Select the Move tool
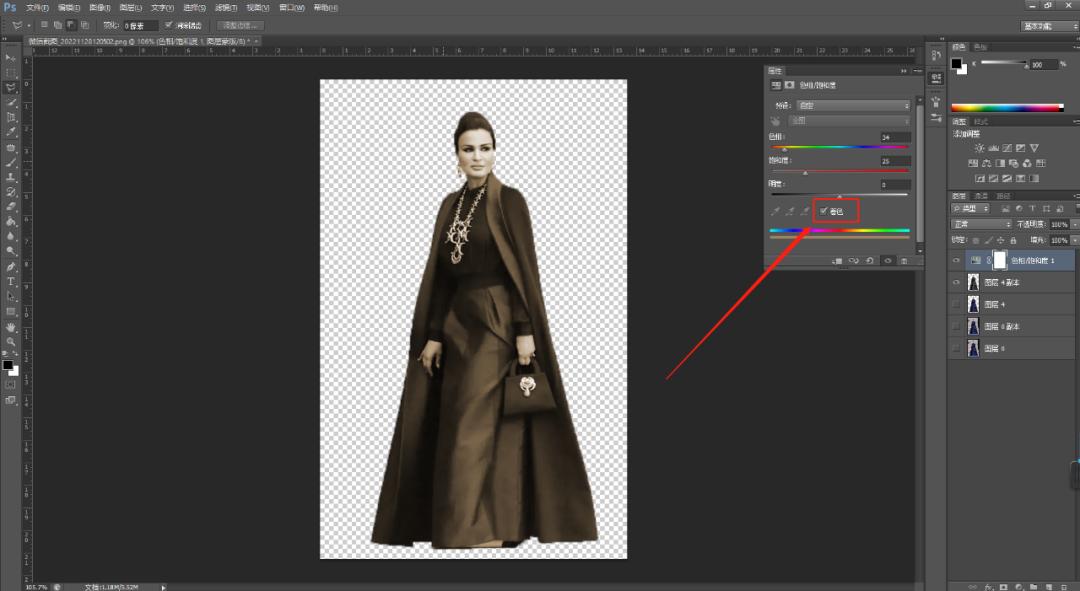Screen dimensions: 1080x591 11,58
